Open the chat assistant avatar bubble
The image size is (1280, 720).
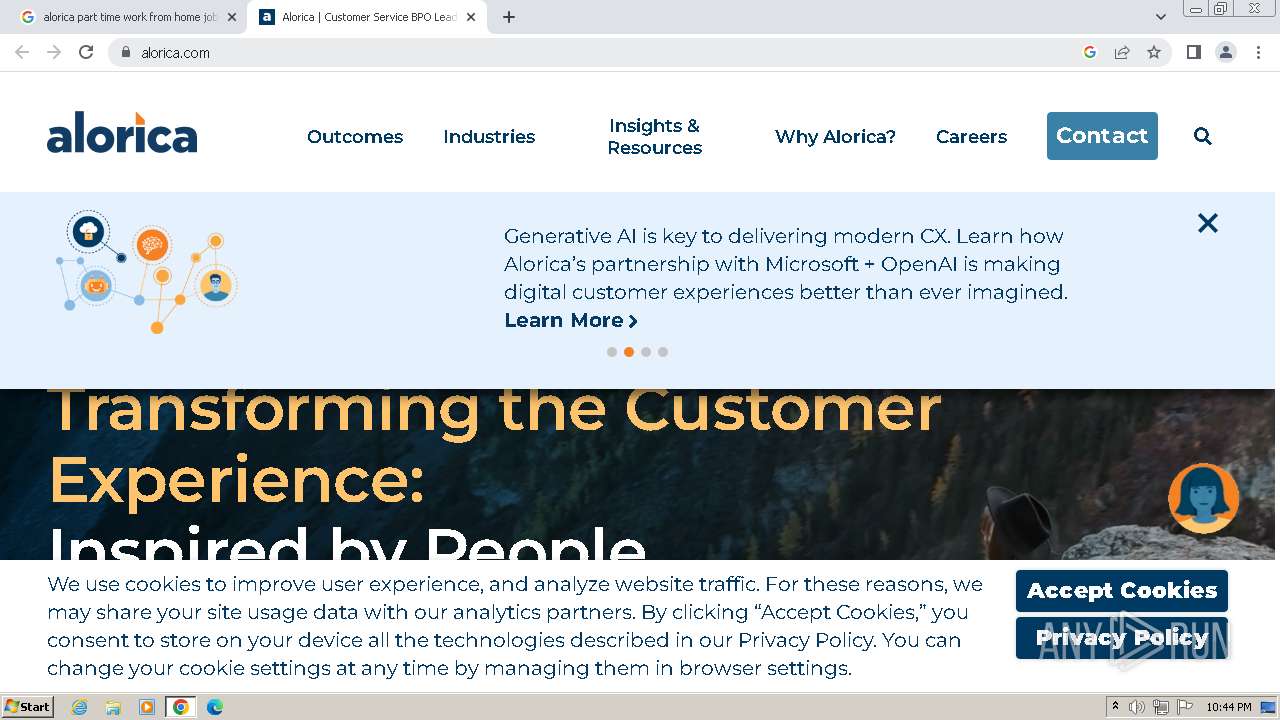coord(1204,498)
